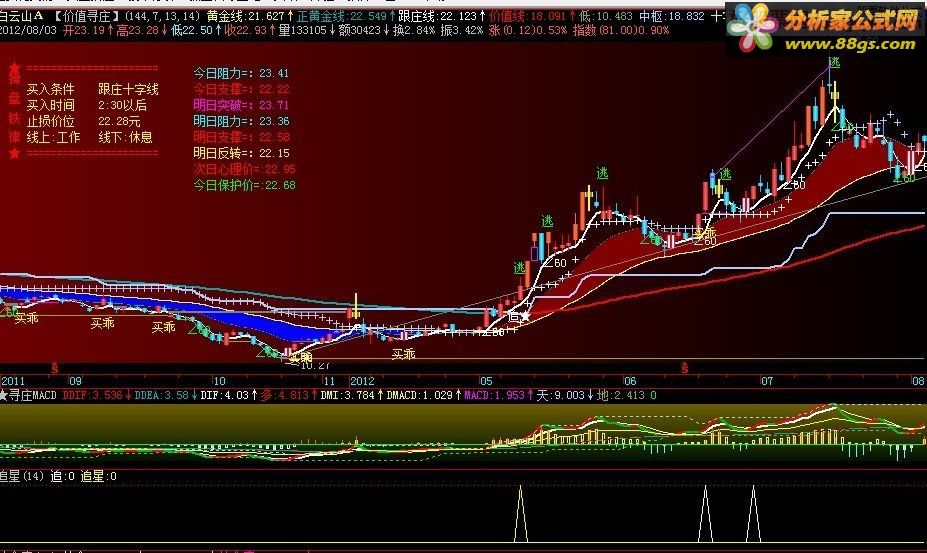Click the 2012 year label on the time axis

click(x=362, y=381)
